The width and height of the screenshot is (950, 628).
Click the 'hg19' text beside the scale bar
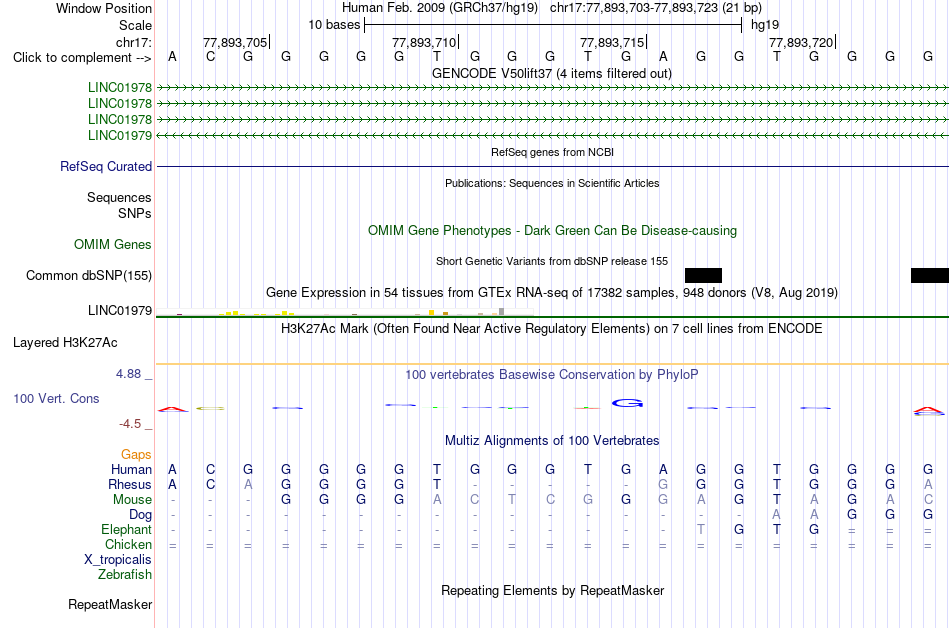765,25
